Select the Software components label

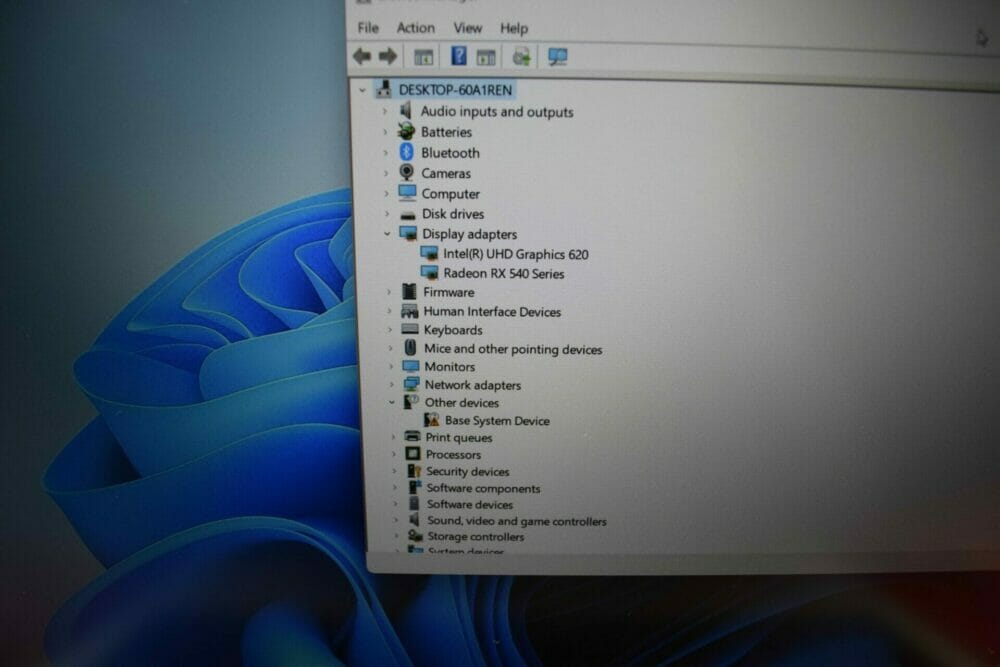tap(483, 488)
